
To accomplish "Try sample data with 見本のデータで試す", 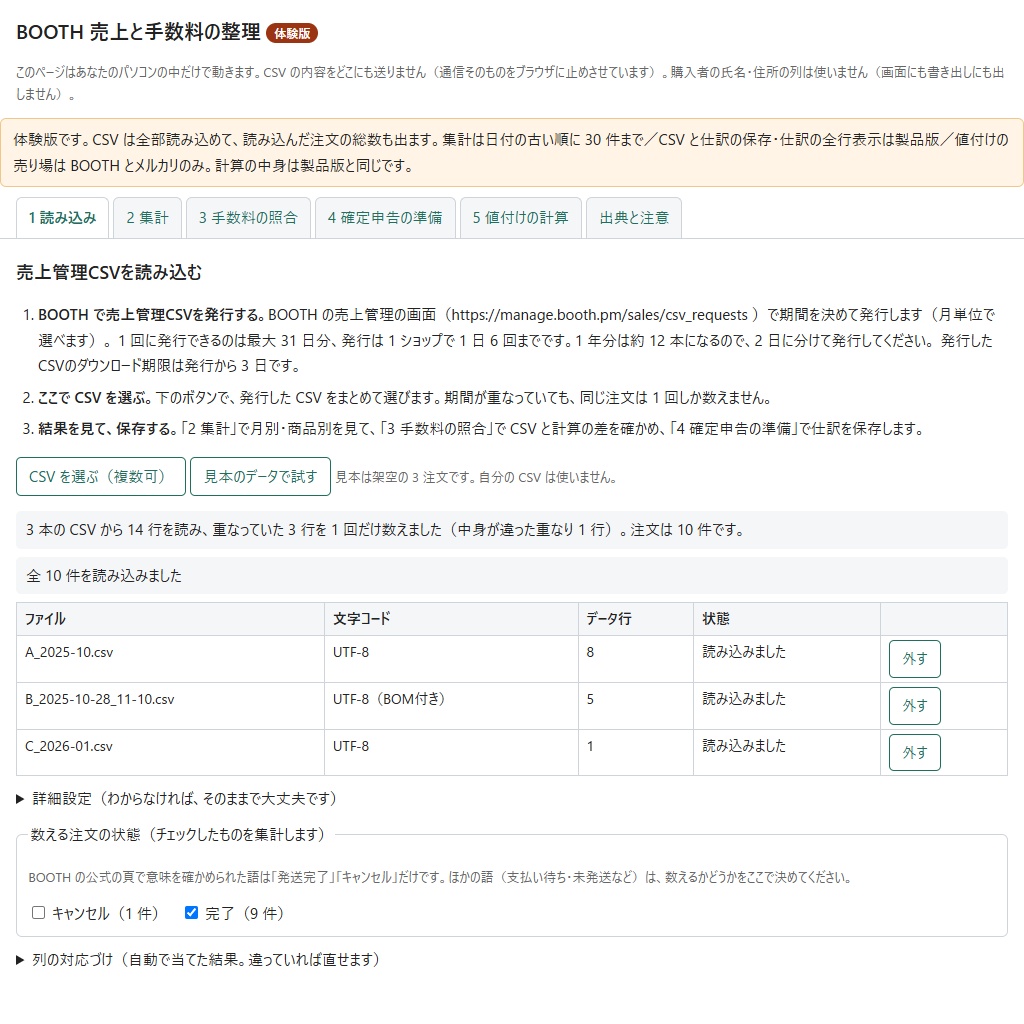I will [x=261, y=477].
